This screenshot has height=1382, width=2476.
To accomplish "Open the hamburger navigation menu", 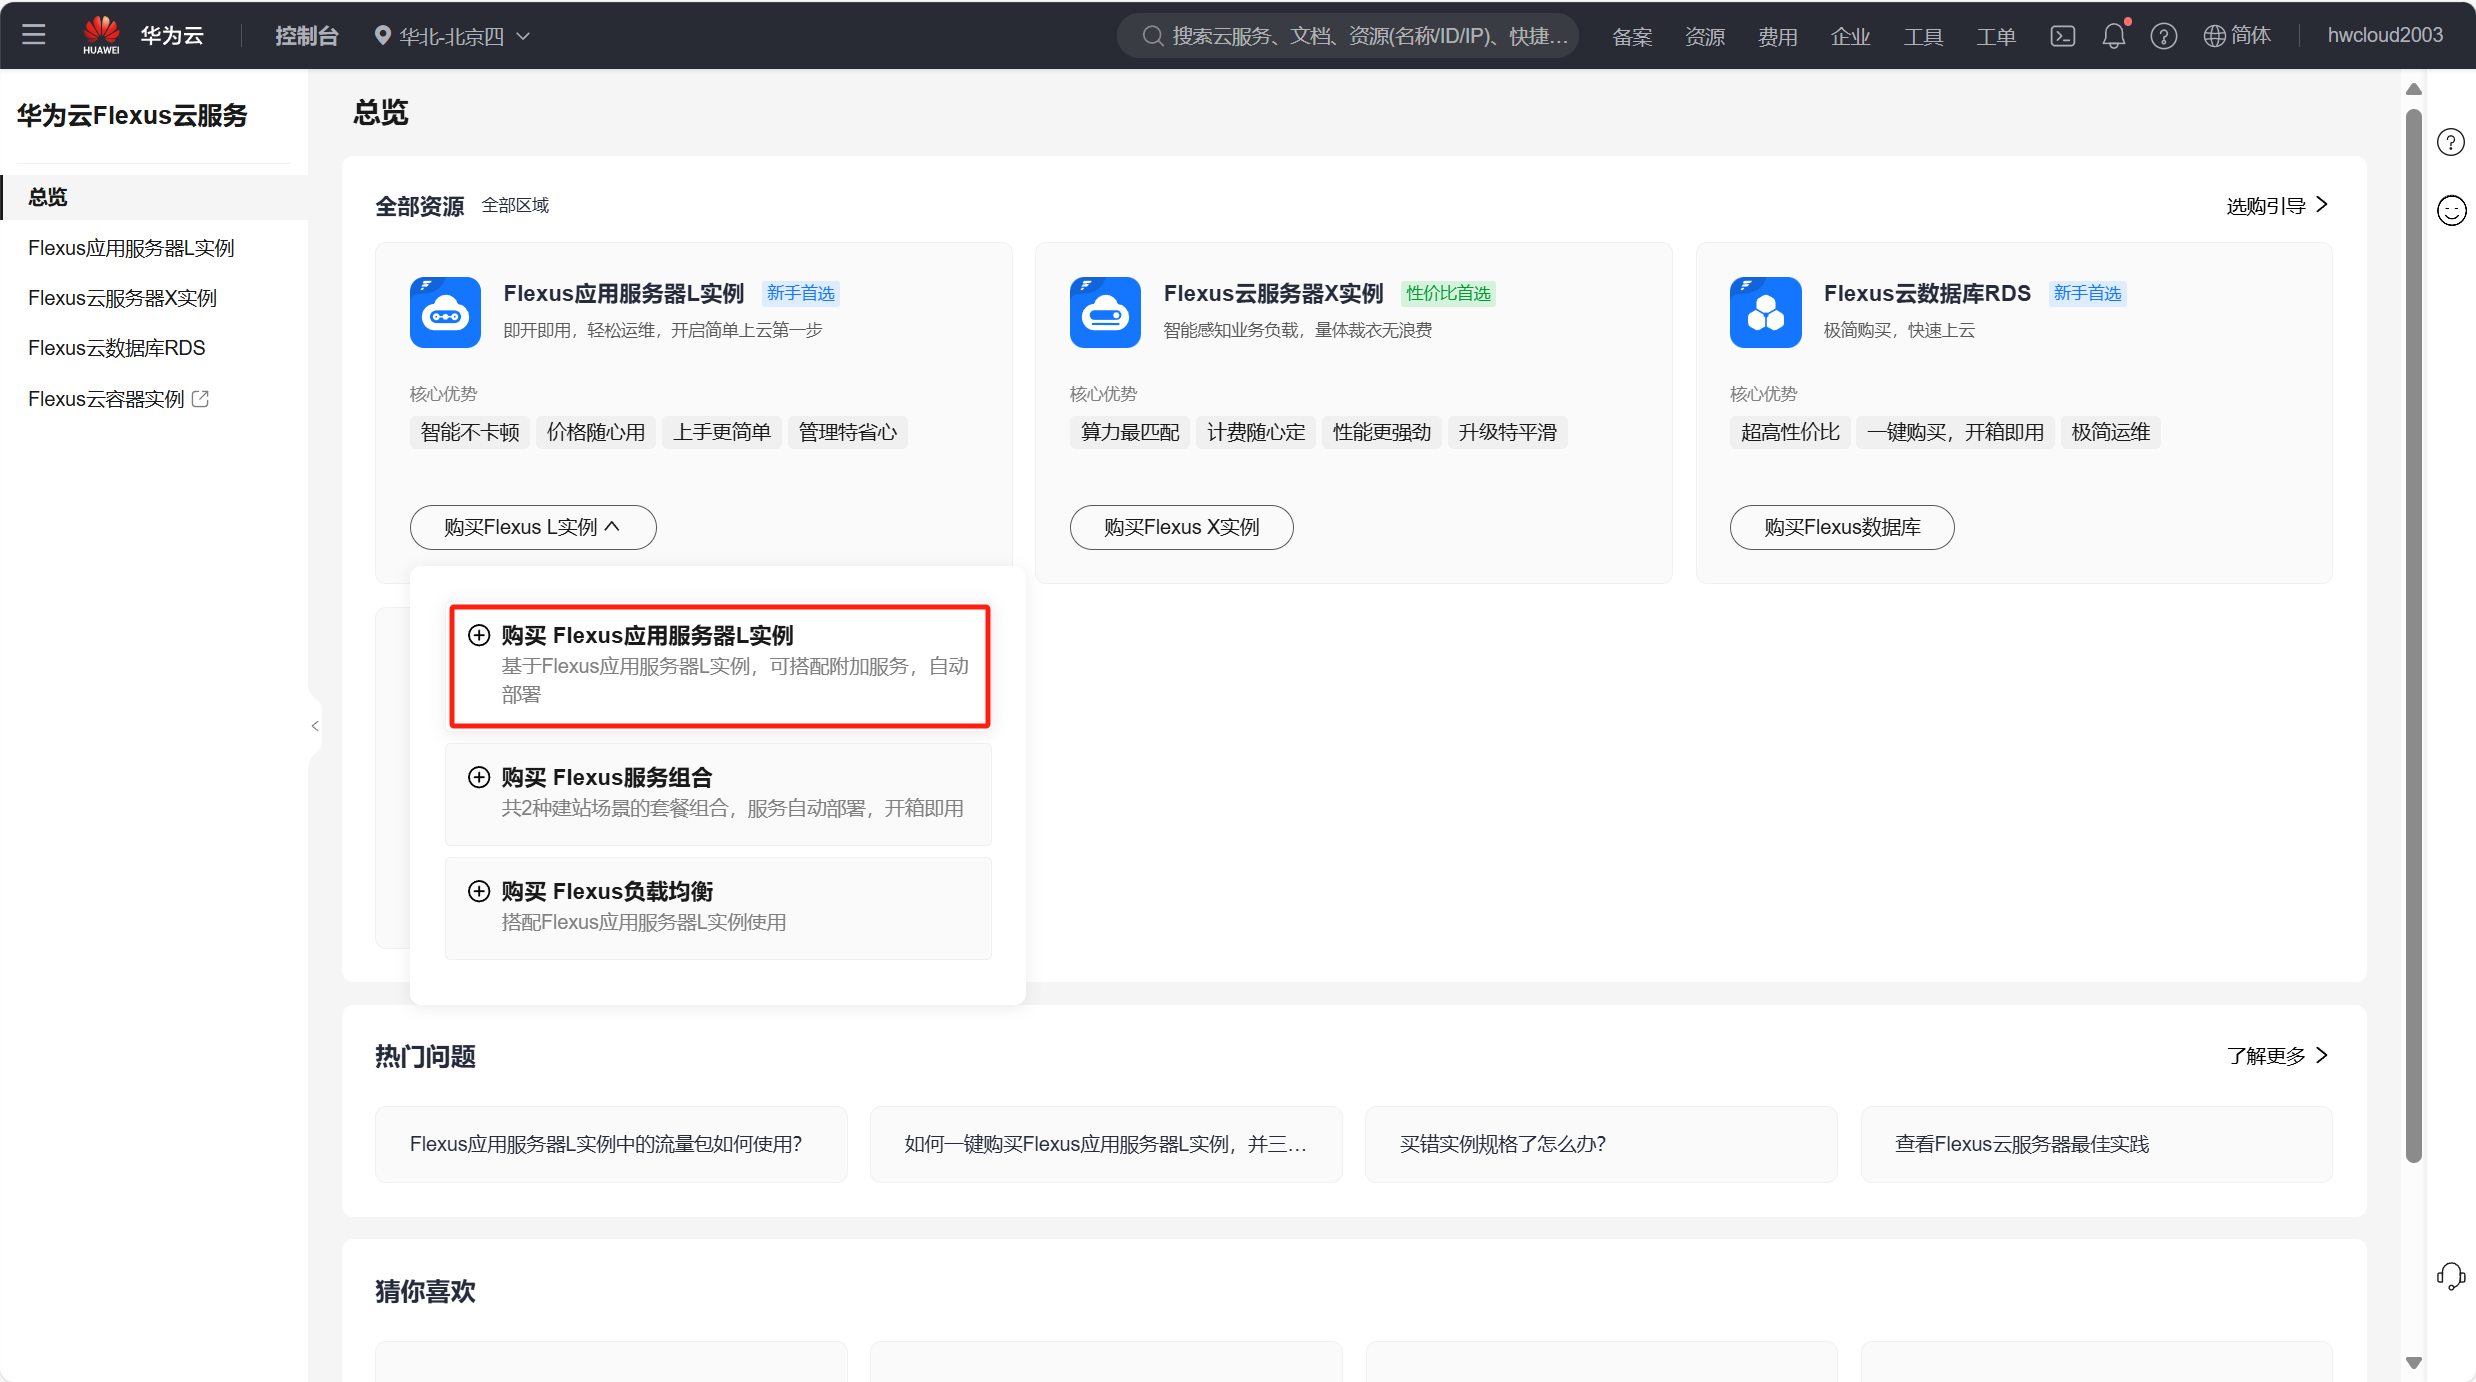I will tap(34, 35).
